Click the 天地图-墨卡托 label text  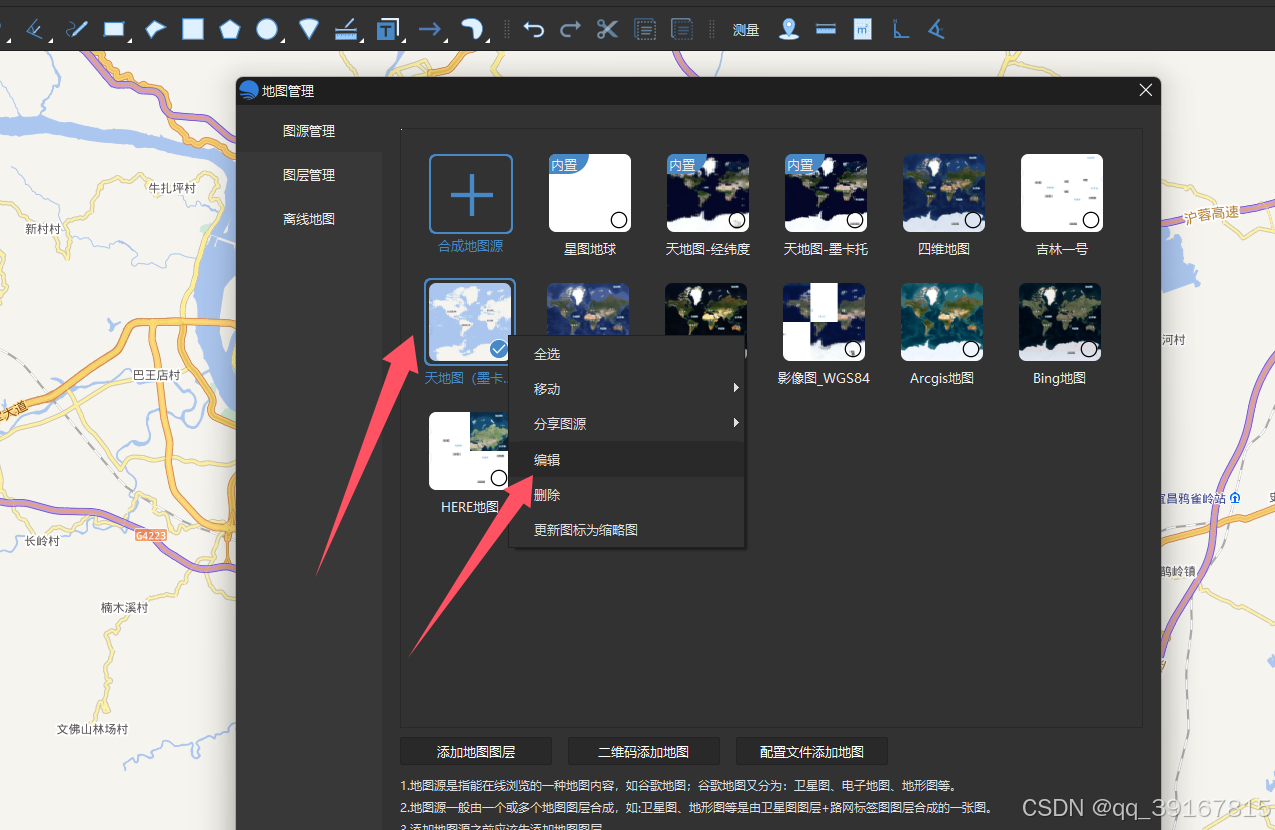[x=826, y=249]
